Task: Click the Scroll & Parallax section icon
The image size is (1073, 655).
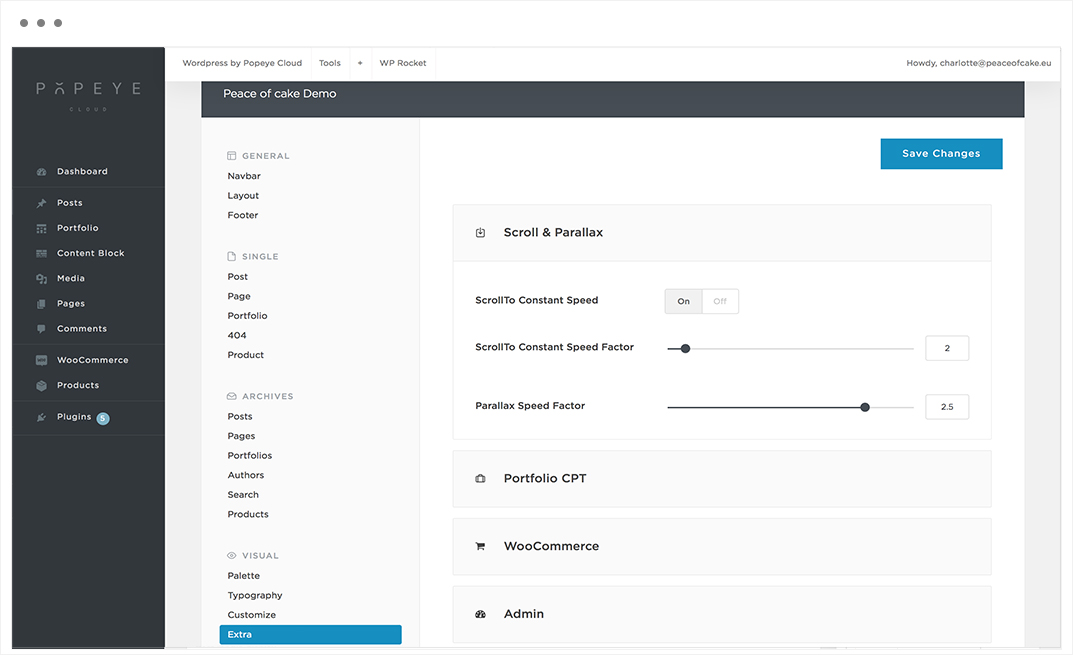Action: coord(480,233)
